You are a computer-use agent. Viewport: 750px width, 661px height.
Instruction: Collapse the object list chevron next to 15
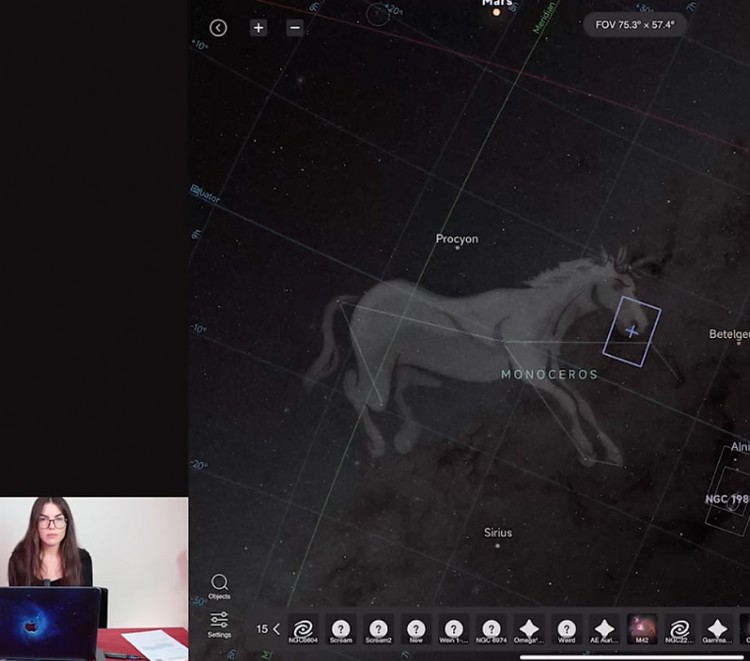pos(276,629)
